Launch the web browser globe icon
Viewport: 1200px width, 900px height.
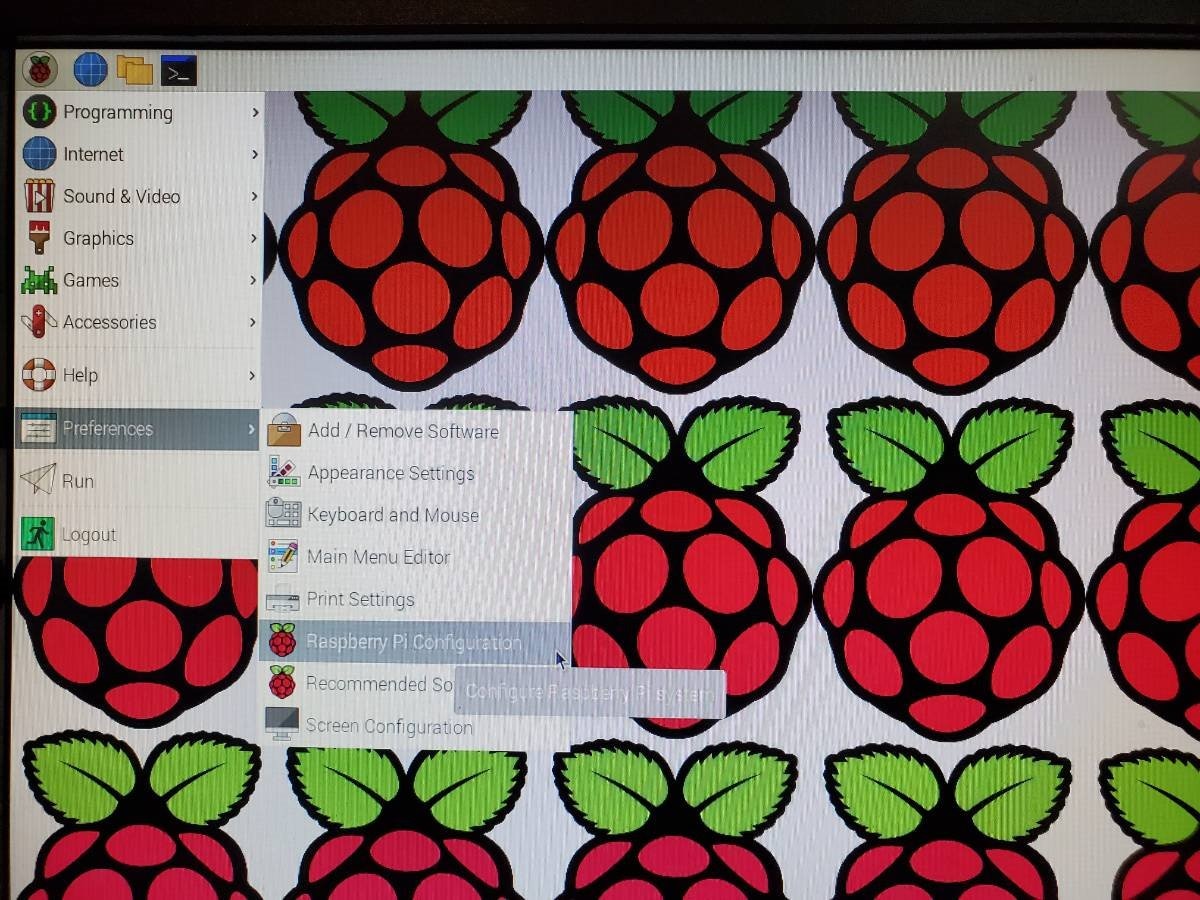click(x=90, y=69)
